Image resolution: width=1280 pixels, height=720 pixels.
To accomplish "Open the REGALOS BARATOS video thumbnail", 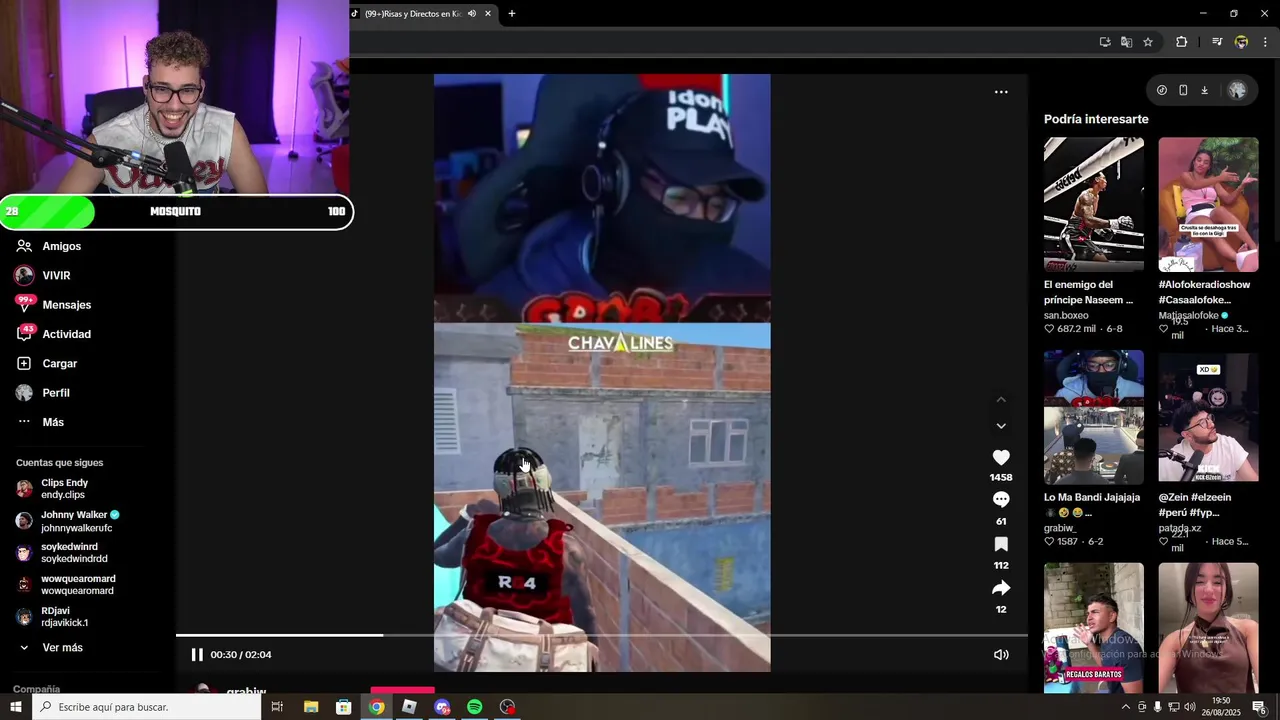I will click(x=1093, y=627).
